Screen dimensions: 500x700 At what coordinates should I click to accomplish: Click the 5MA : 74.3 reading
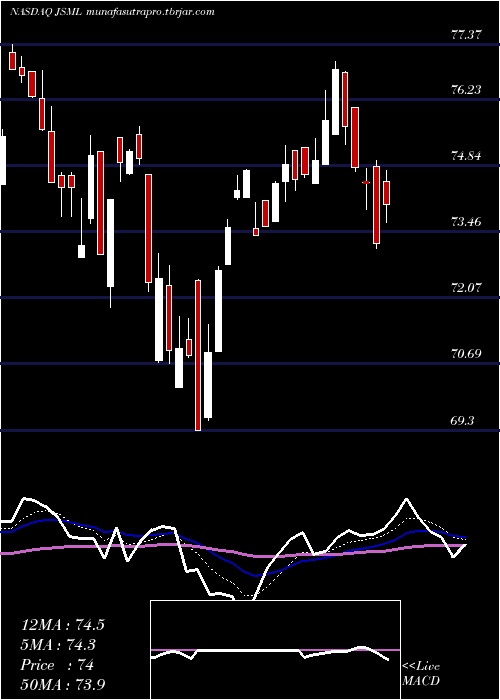click(x=58, y=645)
